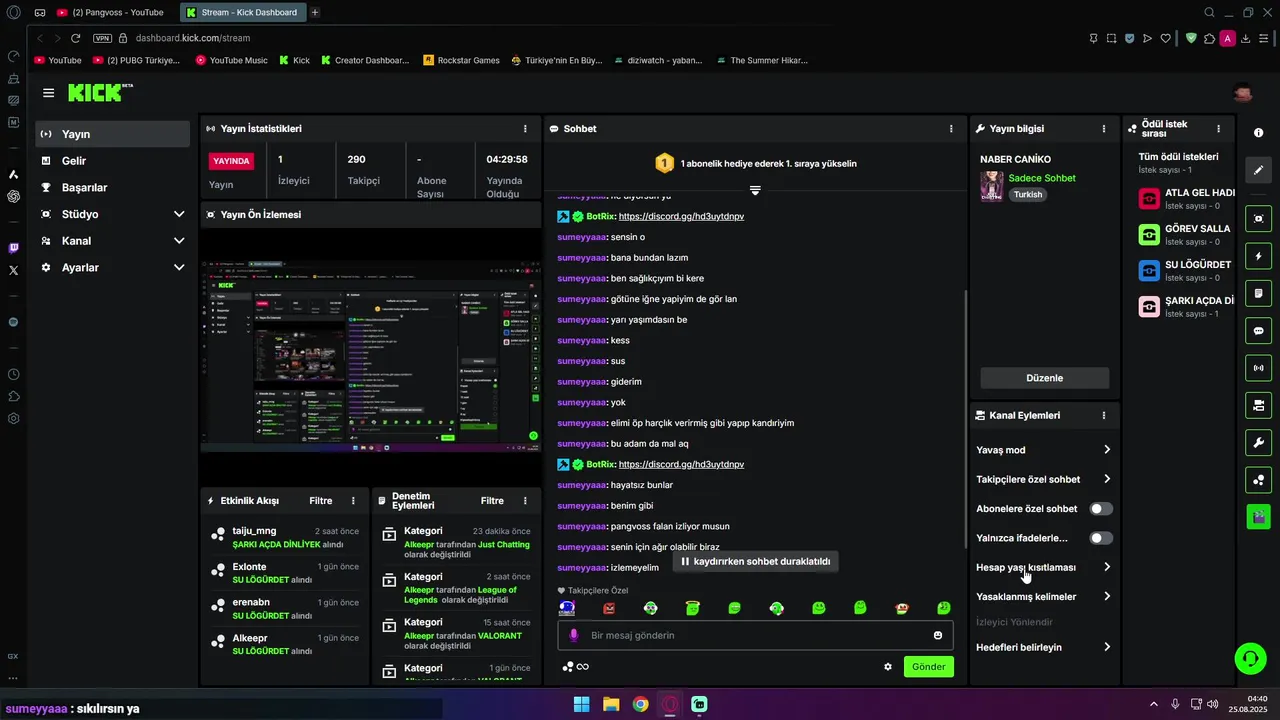Click the green clapperboard icon

click(1258, 517)
